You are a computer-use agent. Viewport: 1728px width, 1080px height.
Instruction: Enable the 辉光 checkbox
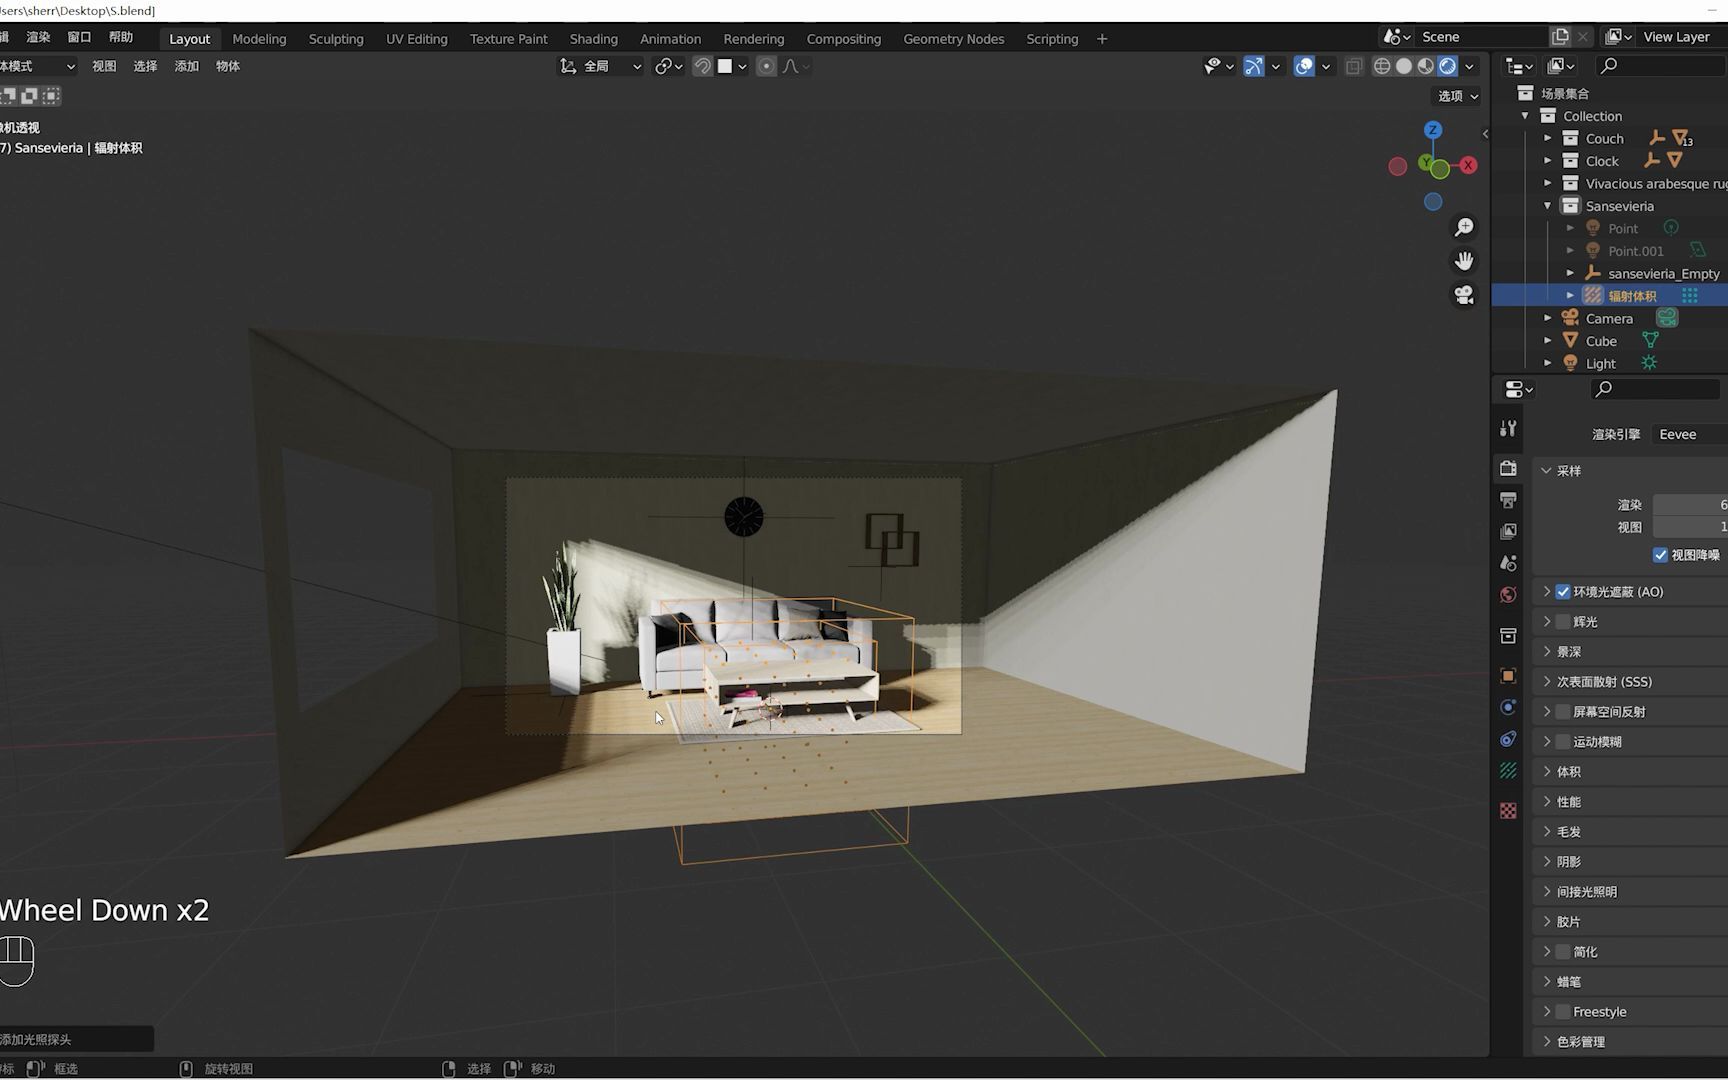pyautogui.click(x=1563, y=622)
